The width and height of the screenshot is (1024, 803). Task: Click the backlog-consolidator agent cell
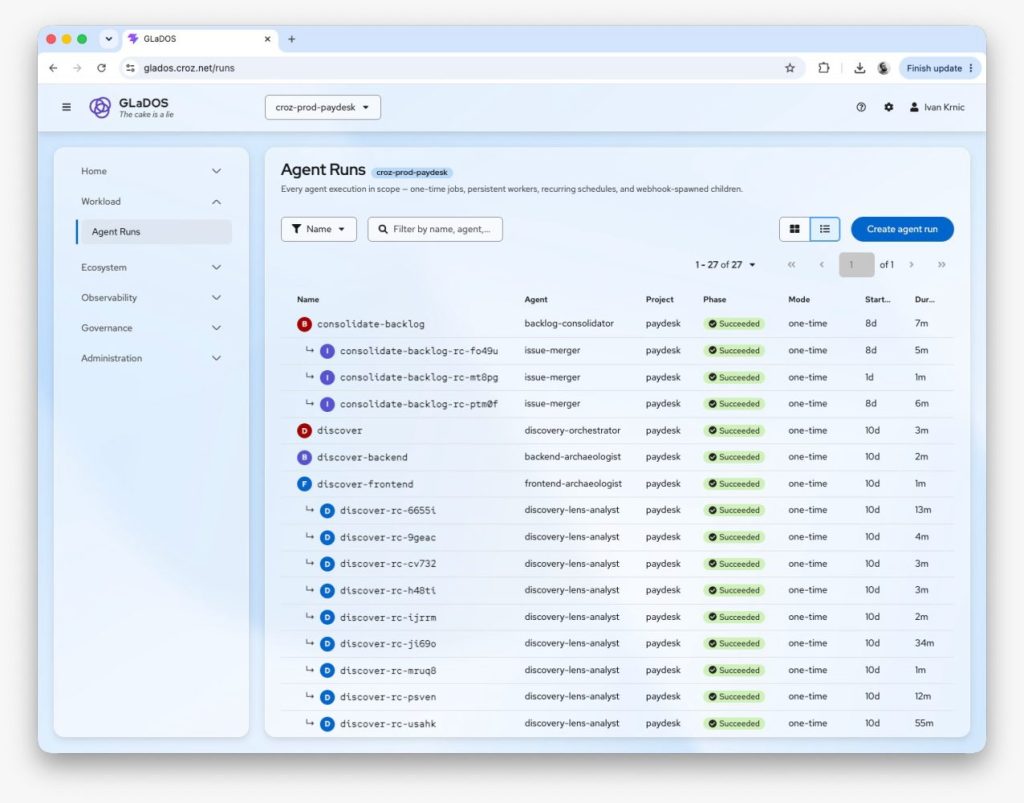click(569, 324)
